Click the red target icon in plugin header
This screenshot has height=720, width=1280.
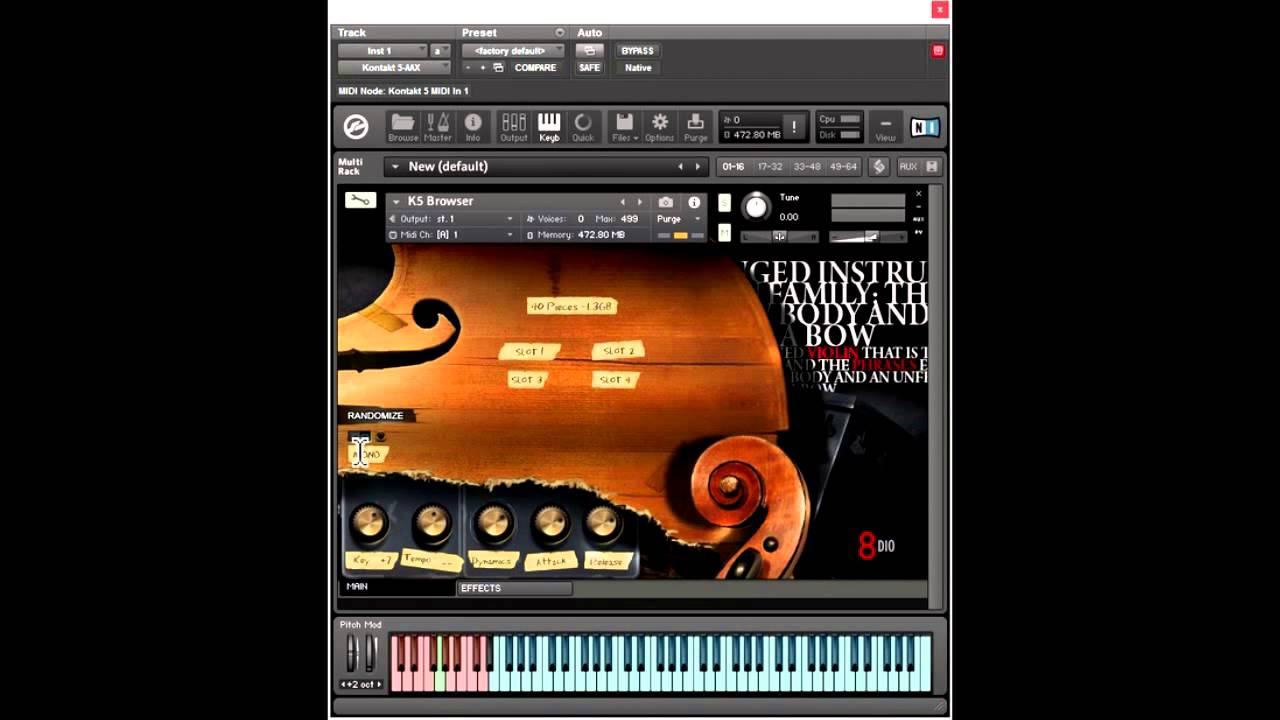click(938, 50)
